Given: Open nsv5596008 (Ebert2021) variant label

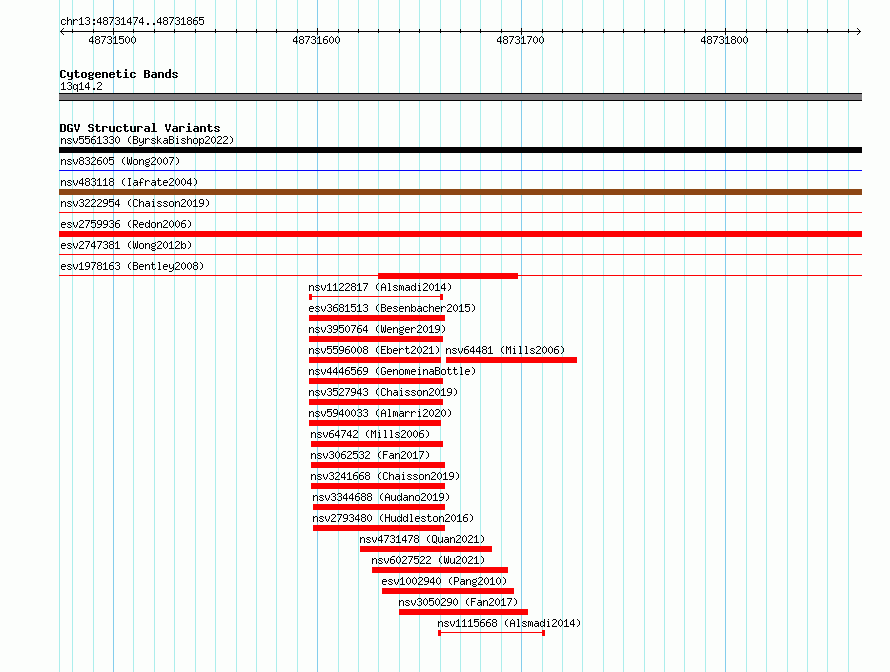Looking at the screenshot, I should coord(374,350).
